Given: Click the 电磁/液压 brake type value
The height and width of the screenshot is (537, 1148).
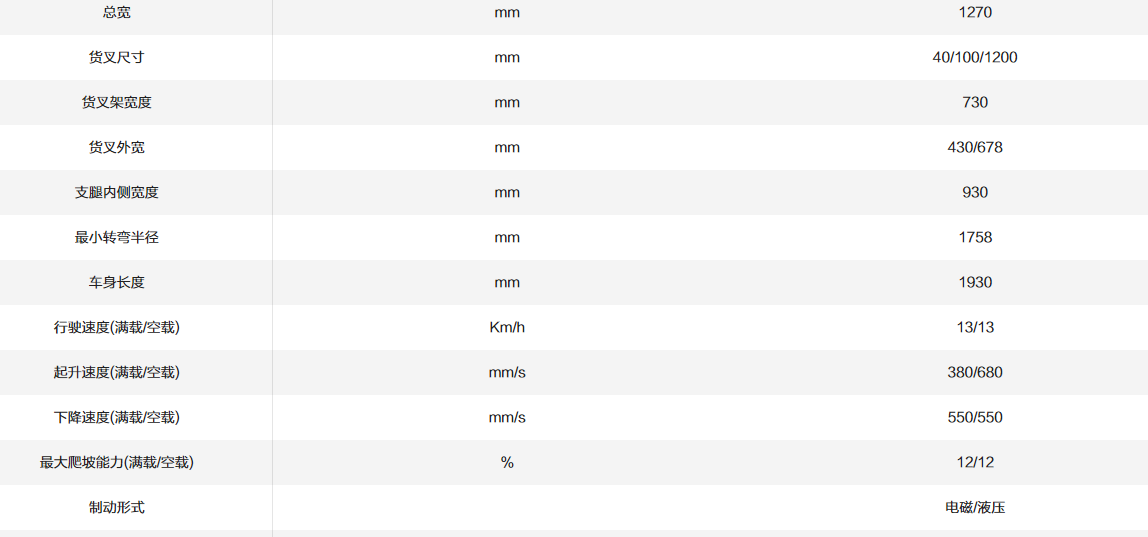Looking at the screenshot, I should point(974,508).
